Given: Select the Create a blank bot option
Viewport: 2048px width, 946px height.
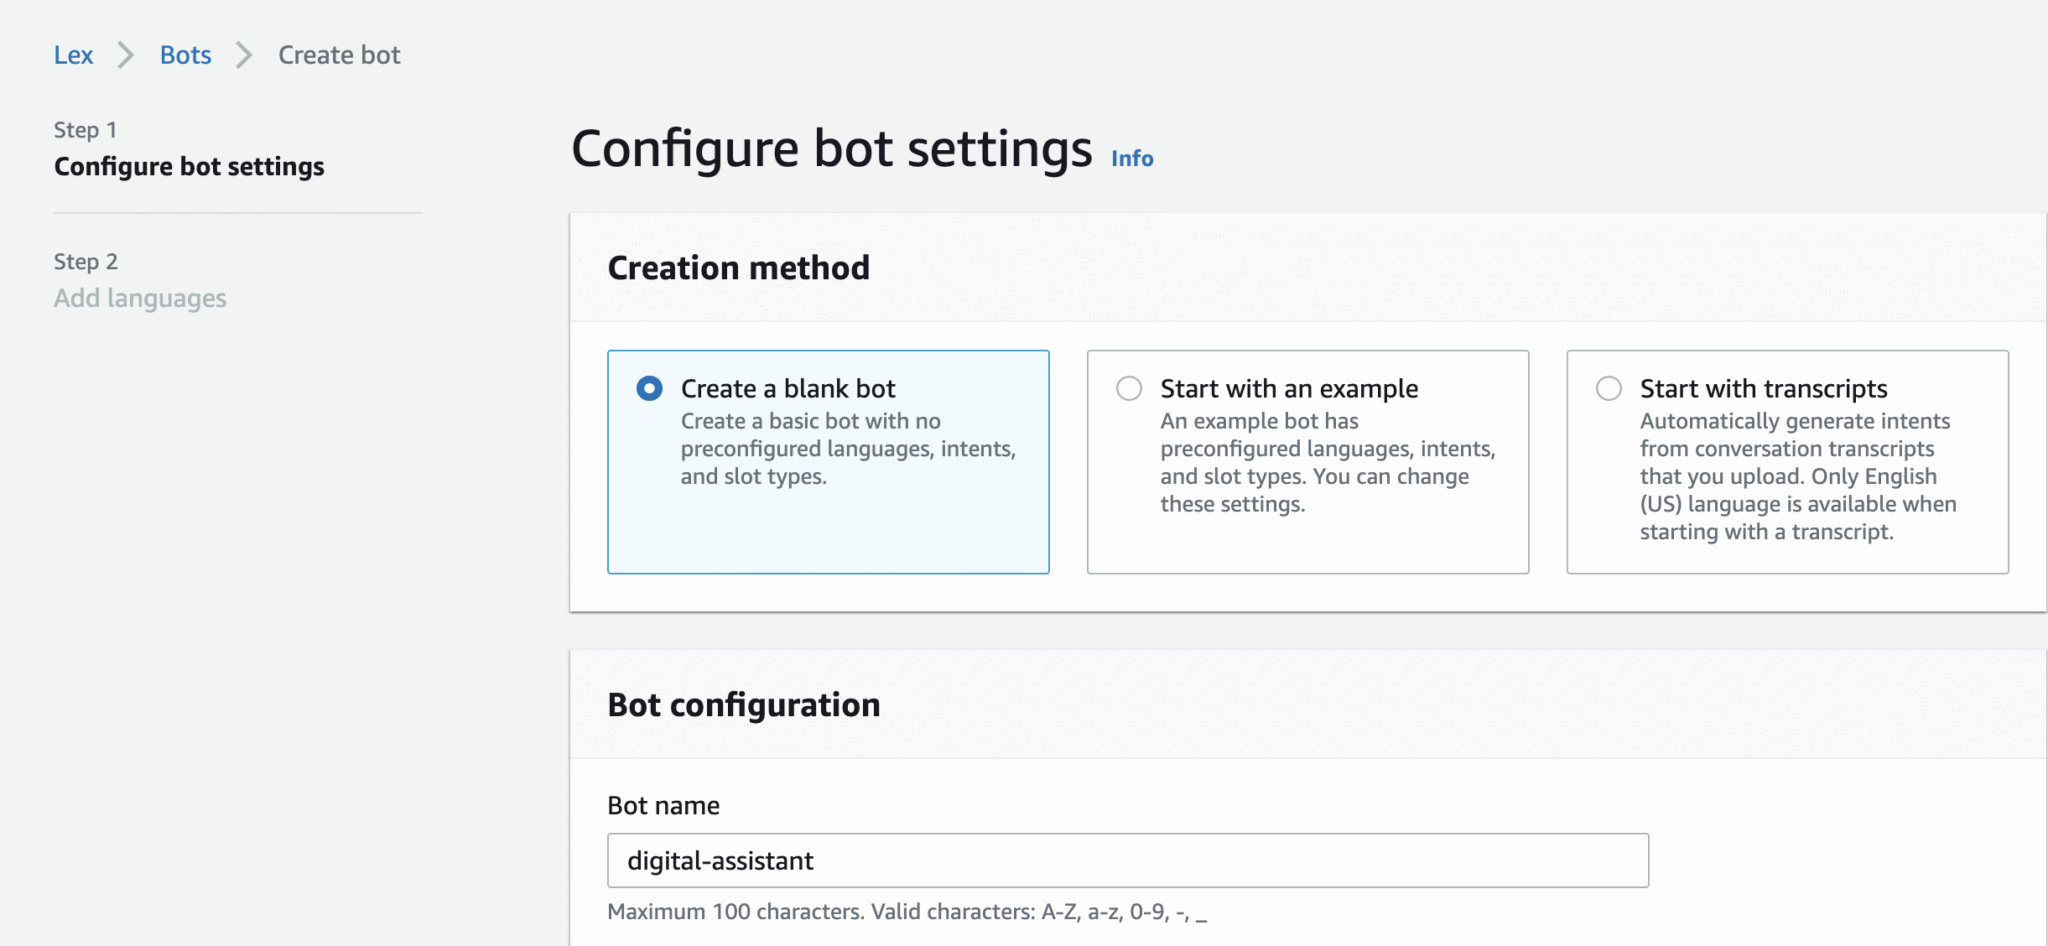Looking at the screenshot, I should (650, 388).
